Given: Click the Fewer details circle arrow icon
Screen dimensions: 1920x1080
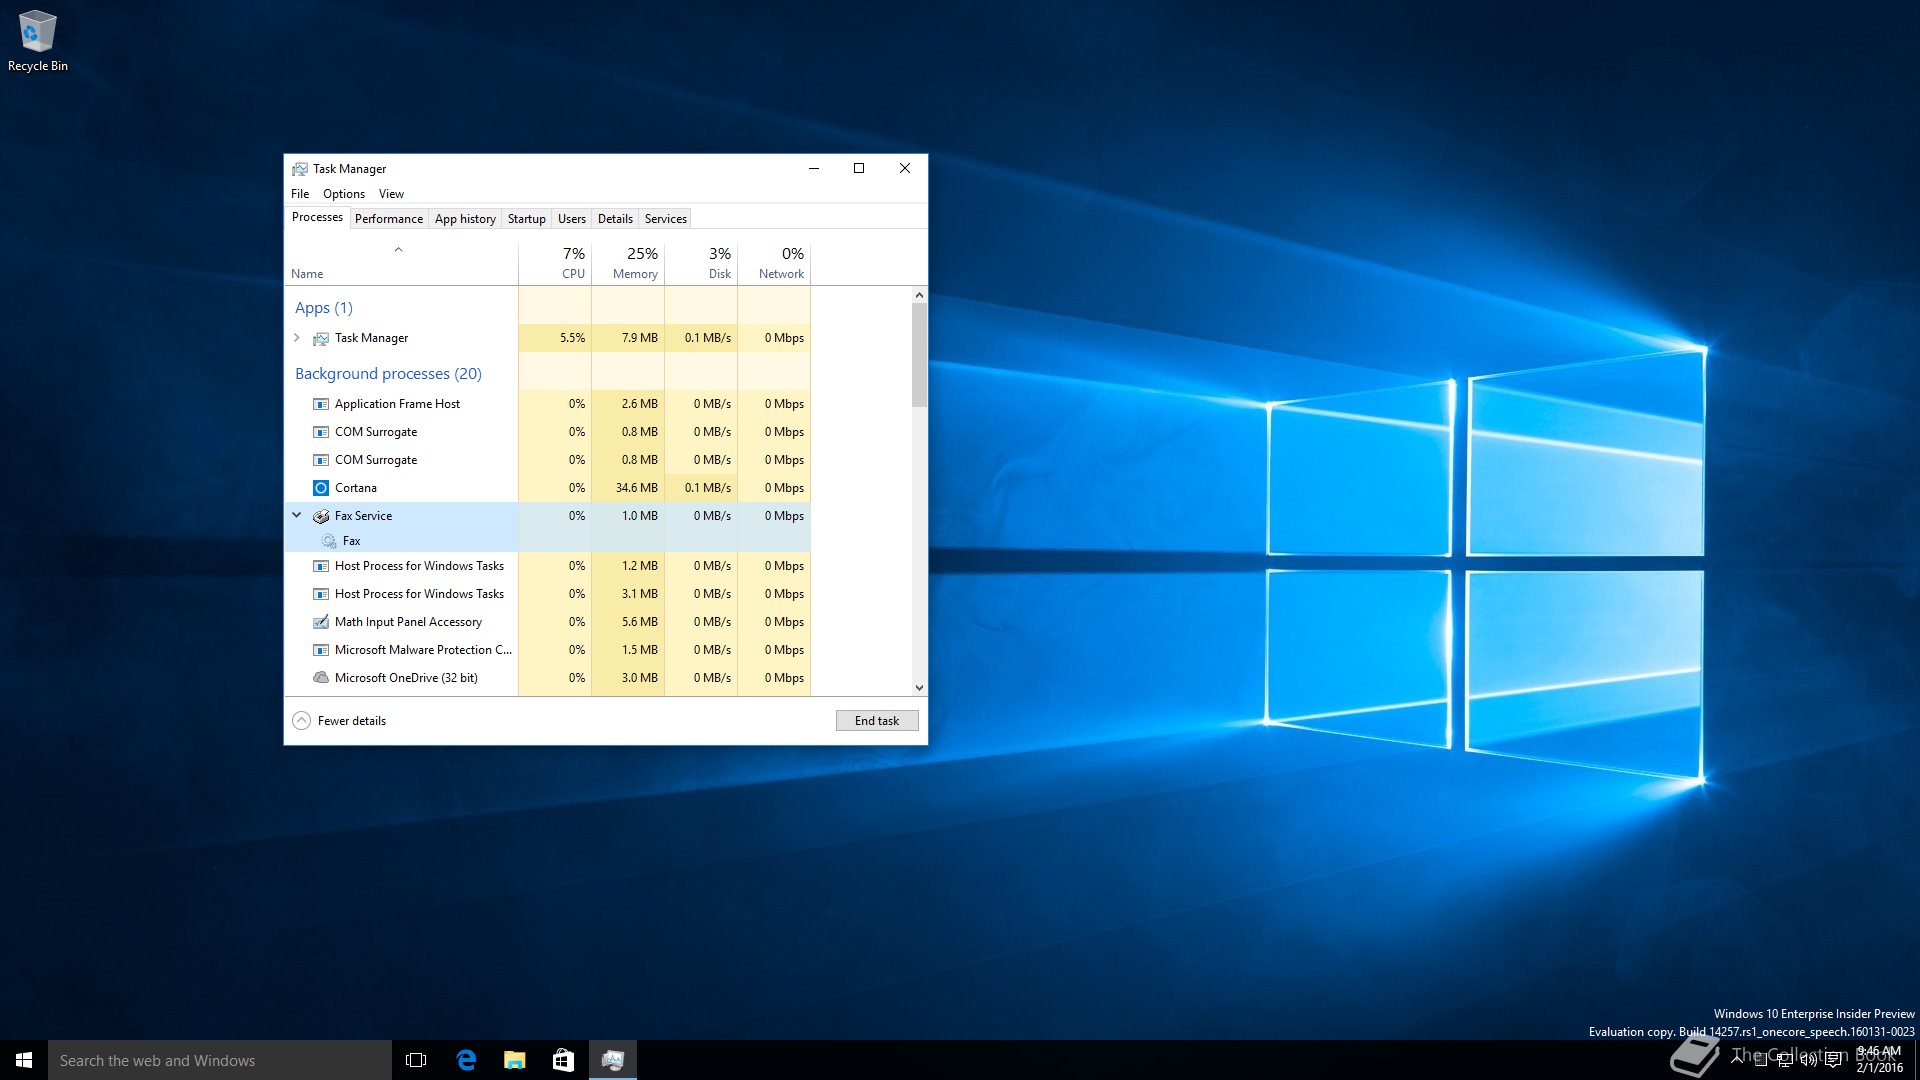Looking at the screenshot, I should click(301, 721).
